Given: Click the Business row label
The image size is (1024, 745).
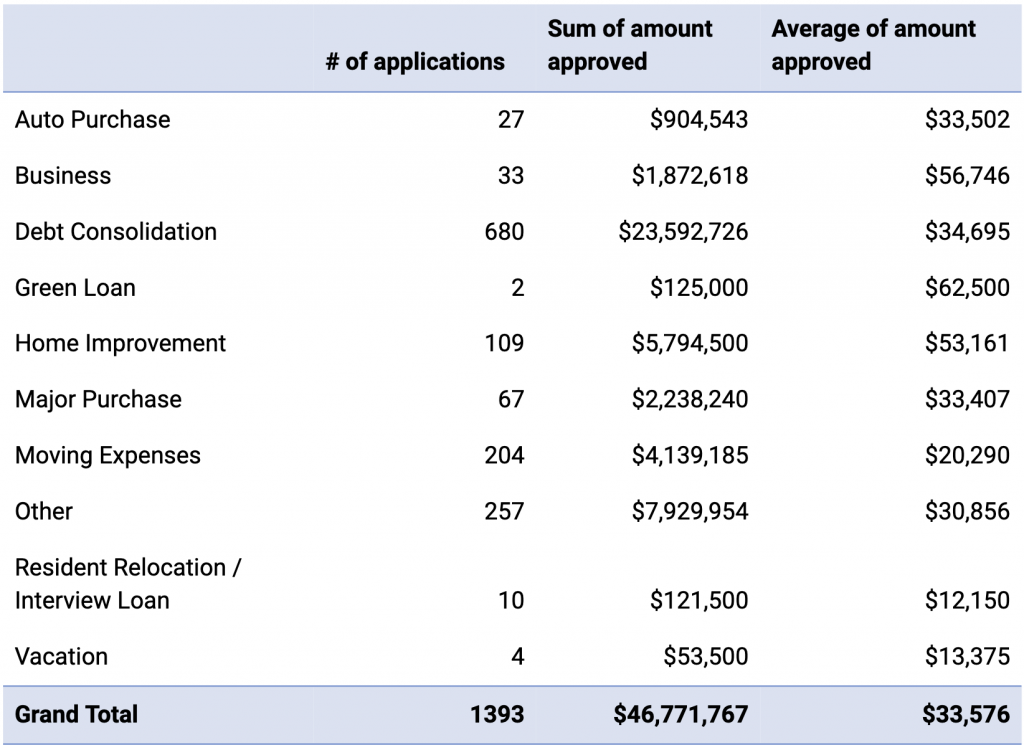Looking at the screenshot, I should click(63, 176).
